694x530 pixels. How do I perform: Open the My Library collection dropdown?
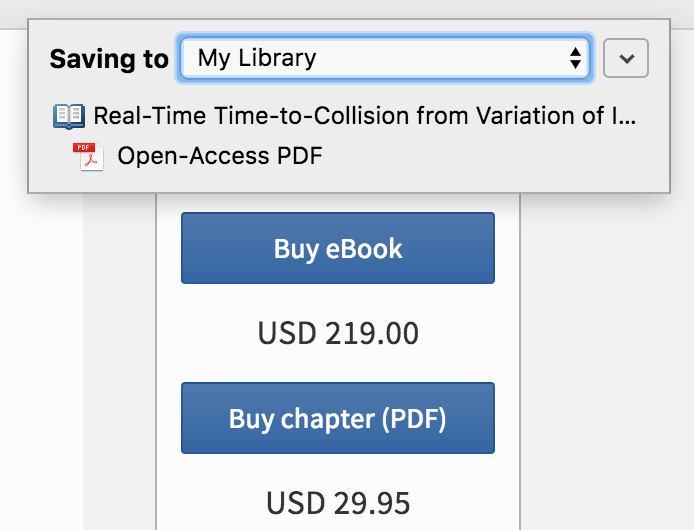click(385, 58)
